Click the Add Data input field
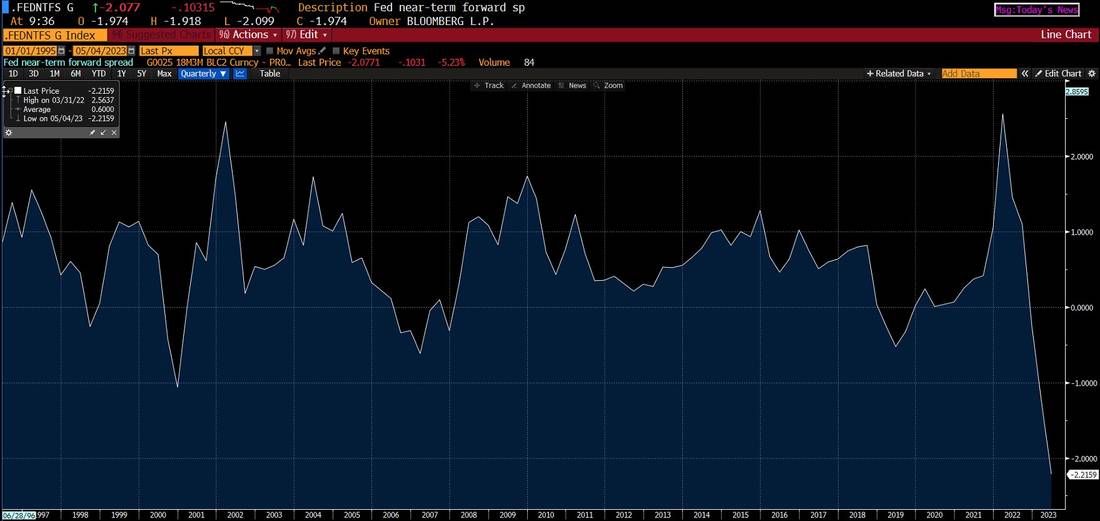 tap(978, 74)
